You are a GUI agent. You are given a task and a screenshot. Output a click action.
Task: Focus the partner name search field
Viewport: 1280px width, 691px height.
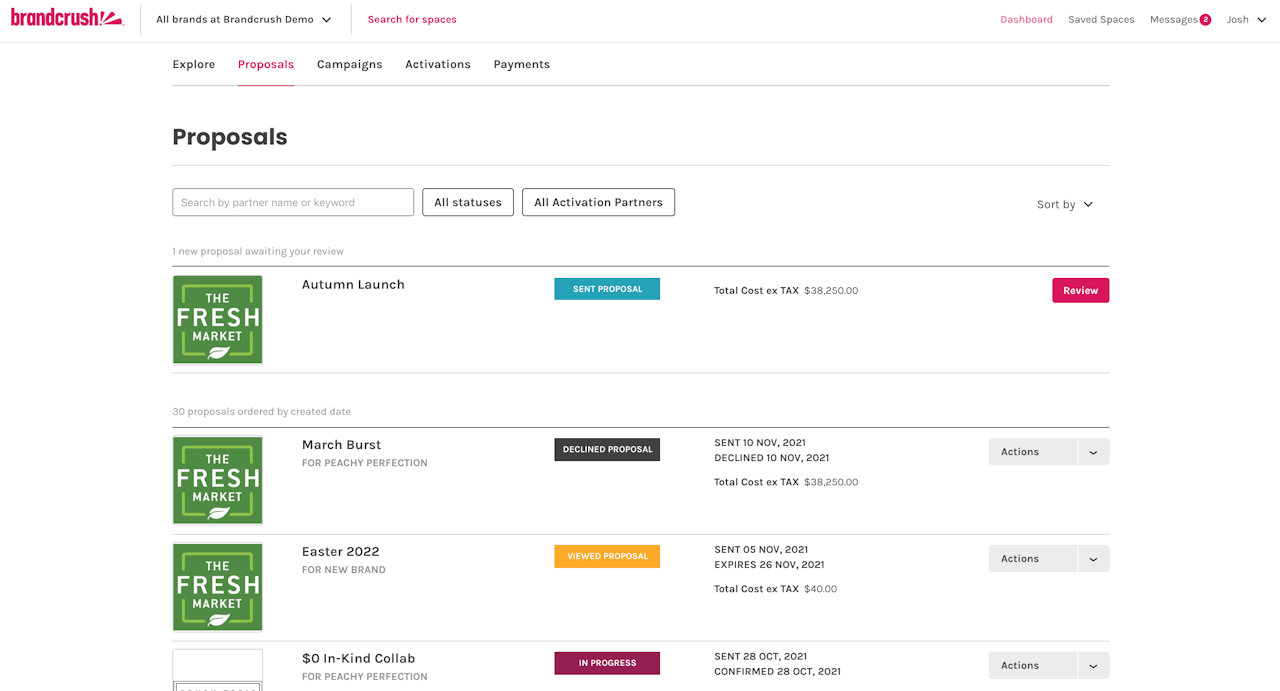pyautogui.click(x=293, y=202)
